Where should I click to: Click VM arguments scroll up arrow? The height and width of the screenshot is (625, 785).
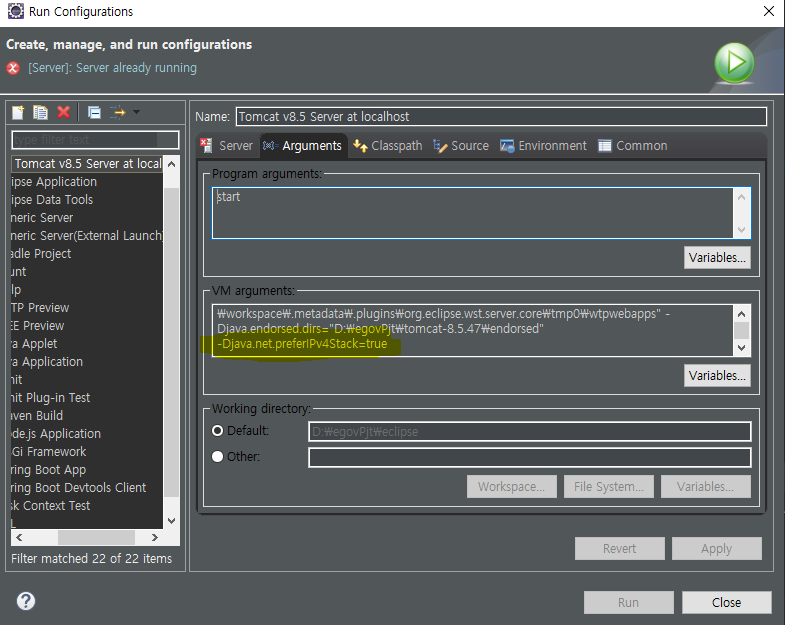click(x=741, y=314)
